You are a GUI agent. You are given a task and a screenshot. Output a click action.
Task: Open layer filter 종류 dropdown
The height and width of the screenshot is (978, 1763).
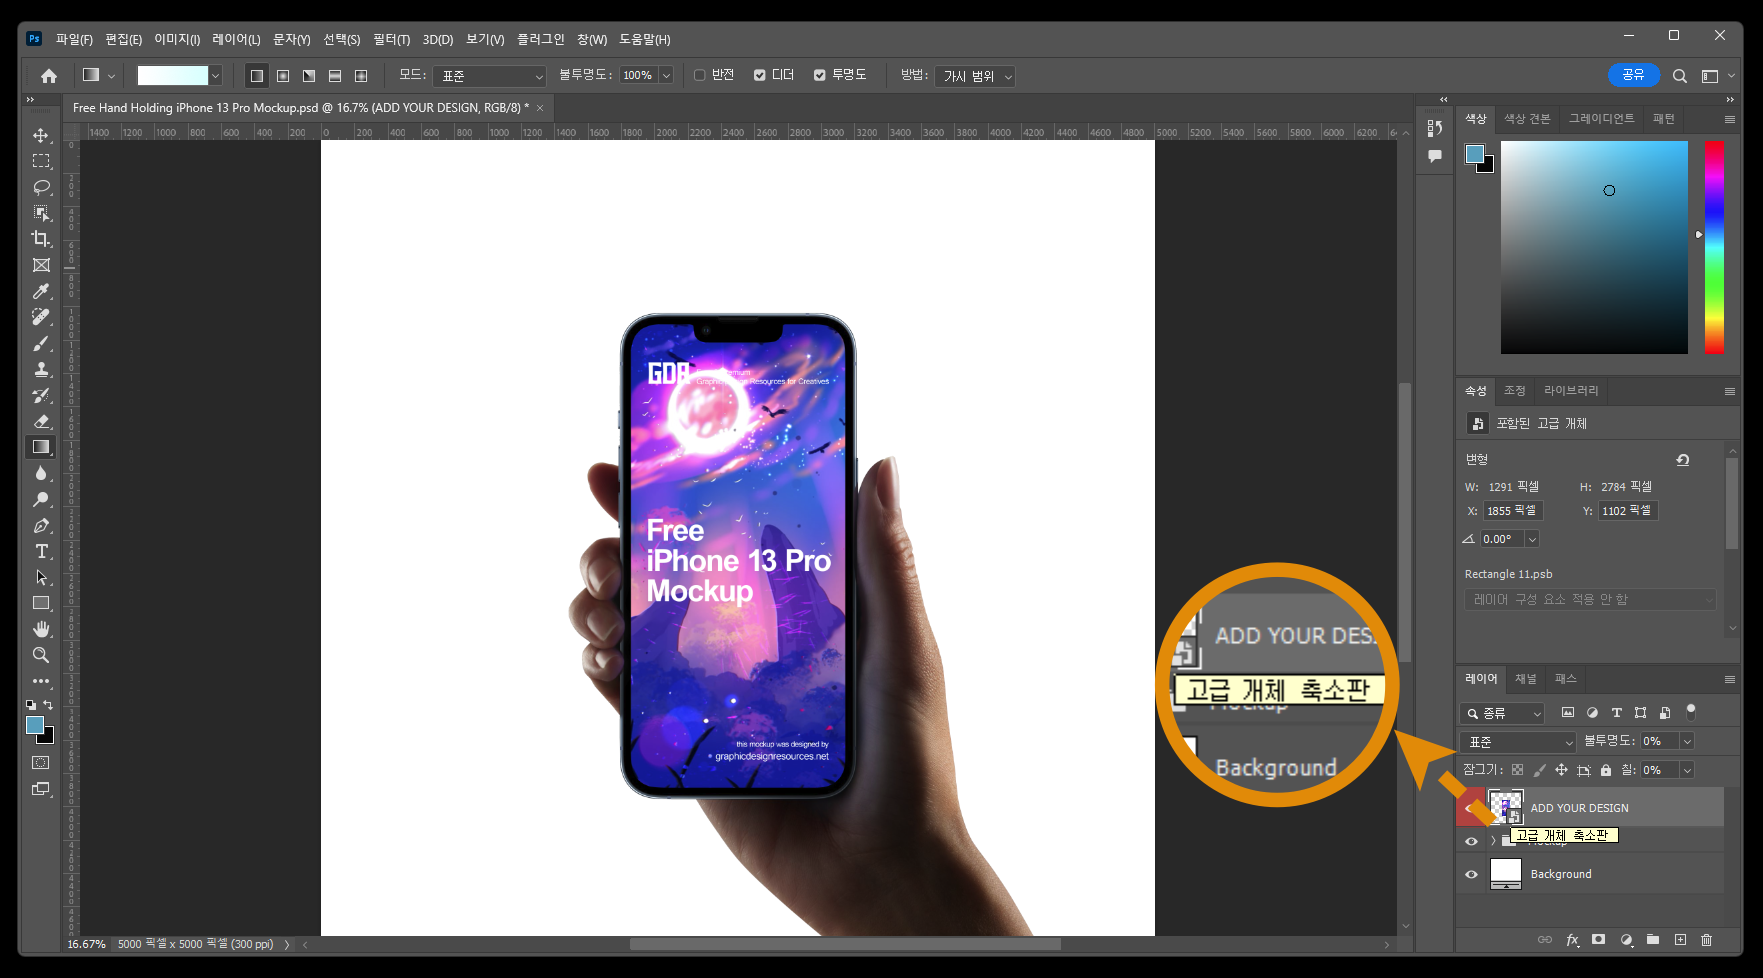click(1502, 713)
